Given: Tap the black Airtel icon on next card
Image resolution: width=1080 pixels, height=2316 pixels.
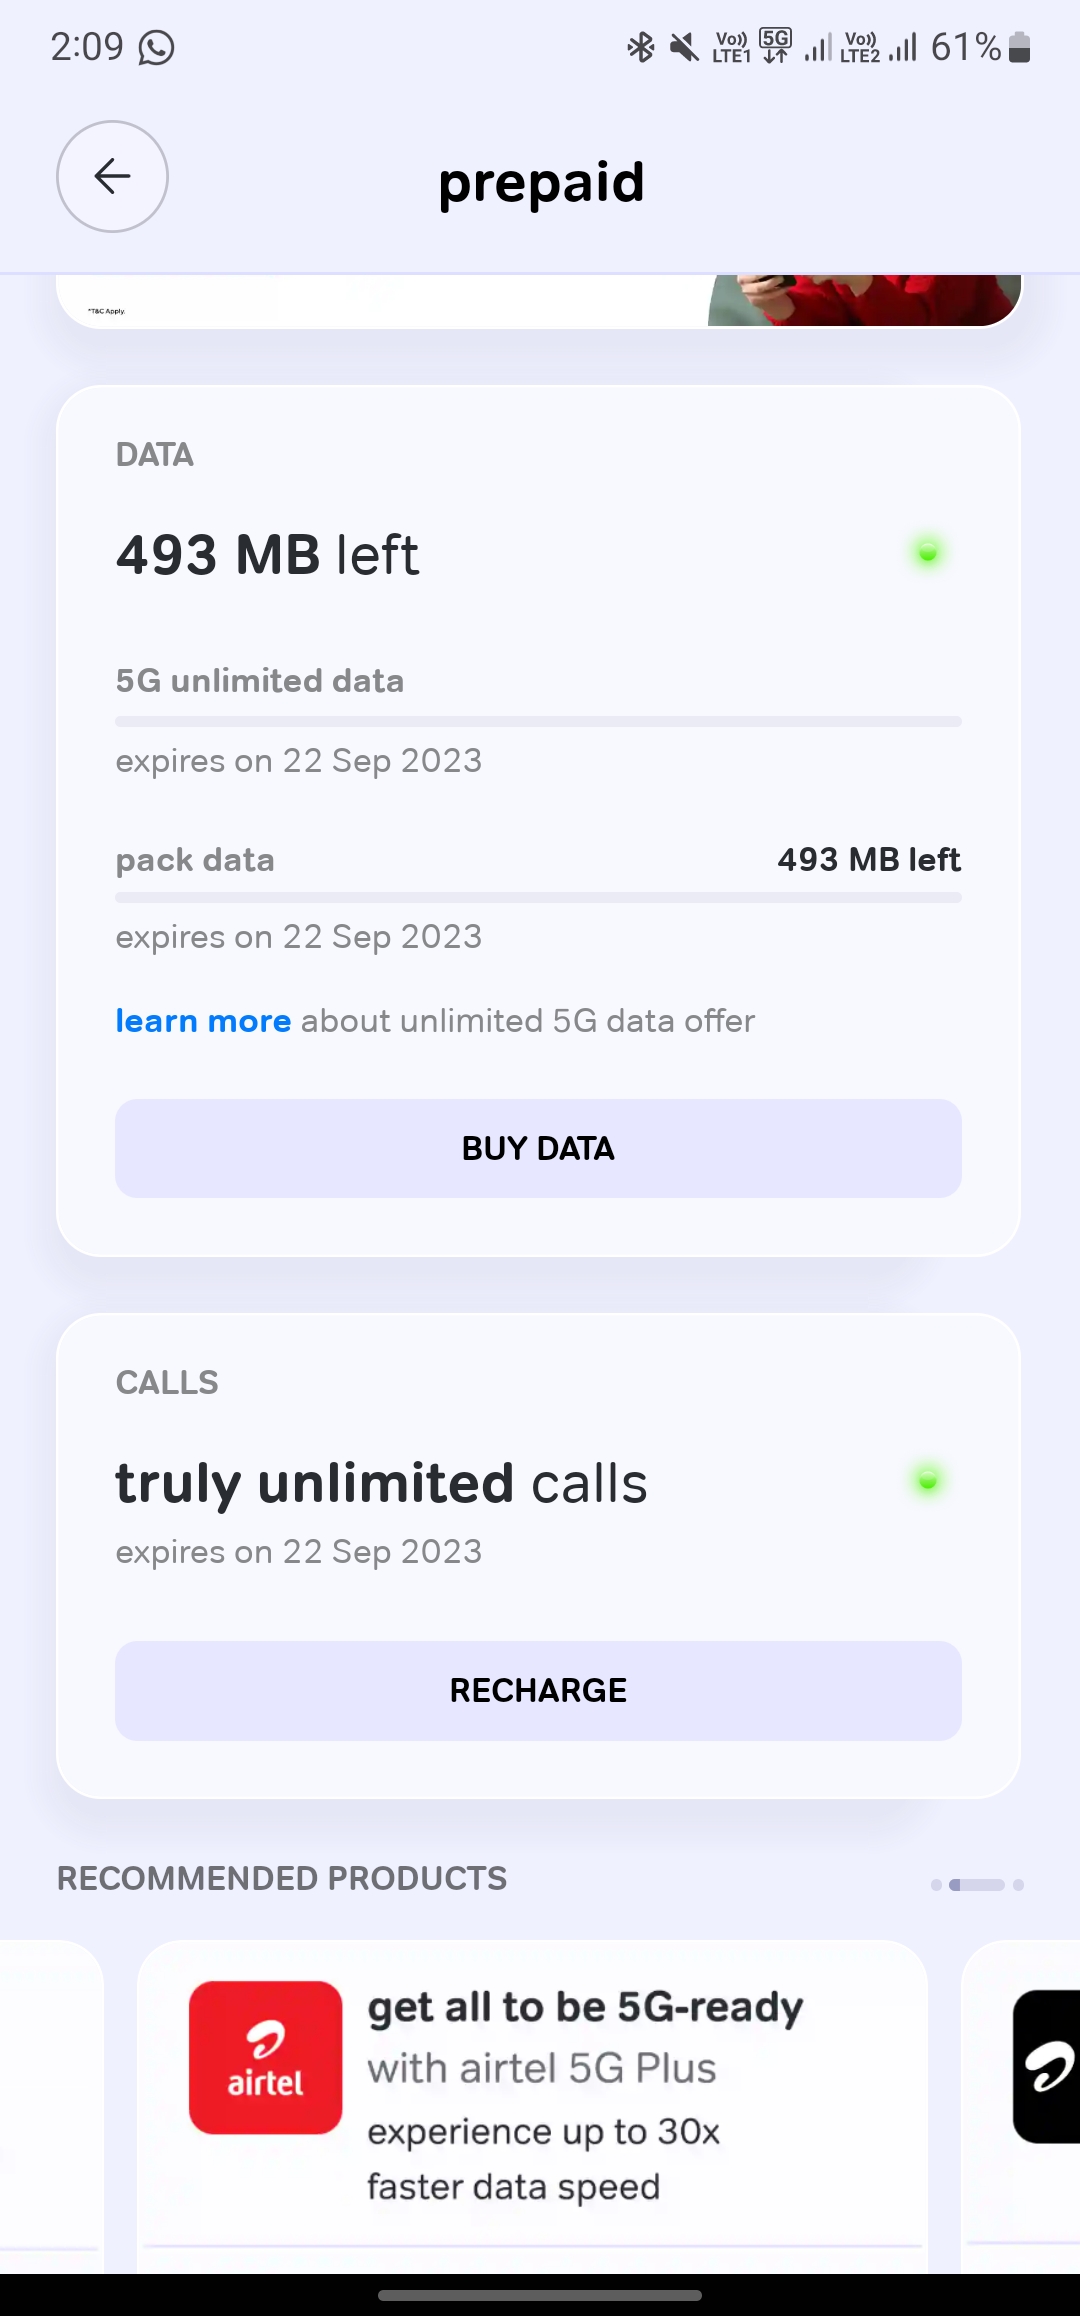Looking at the screenshot, I should tap(1046, 2066).
